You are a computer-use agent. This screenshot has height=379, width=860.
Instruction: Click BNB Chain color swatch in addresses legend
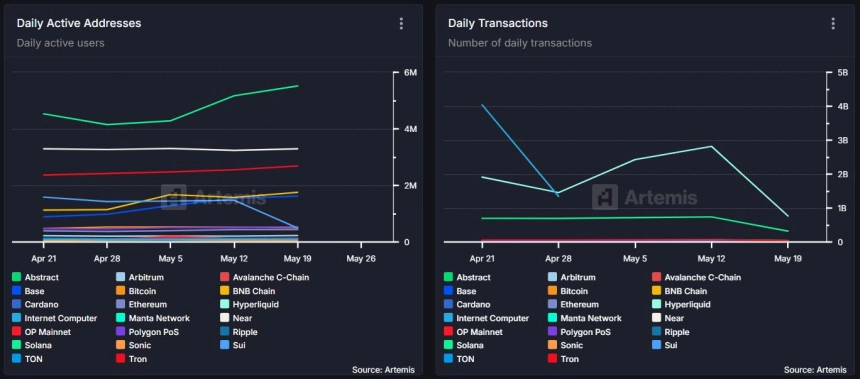pos(224,291)
